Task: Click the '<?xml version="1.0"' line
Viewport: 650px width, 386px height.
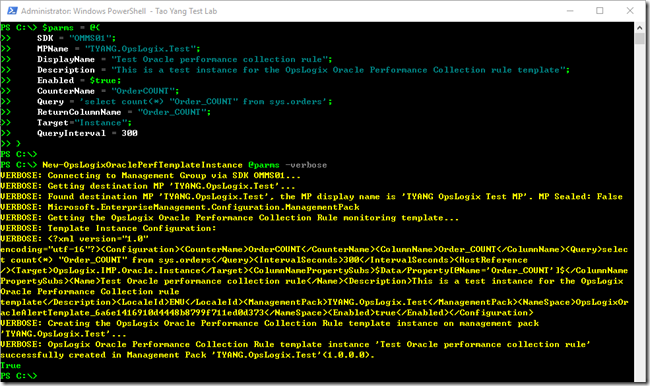Action: [74, 239]
